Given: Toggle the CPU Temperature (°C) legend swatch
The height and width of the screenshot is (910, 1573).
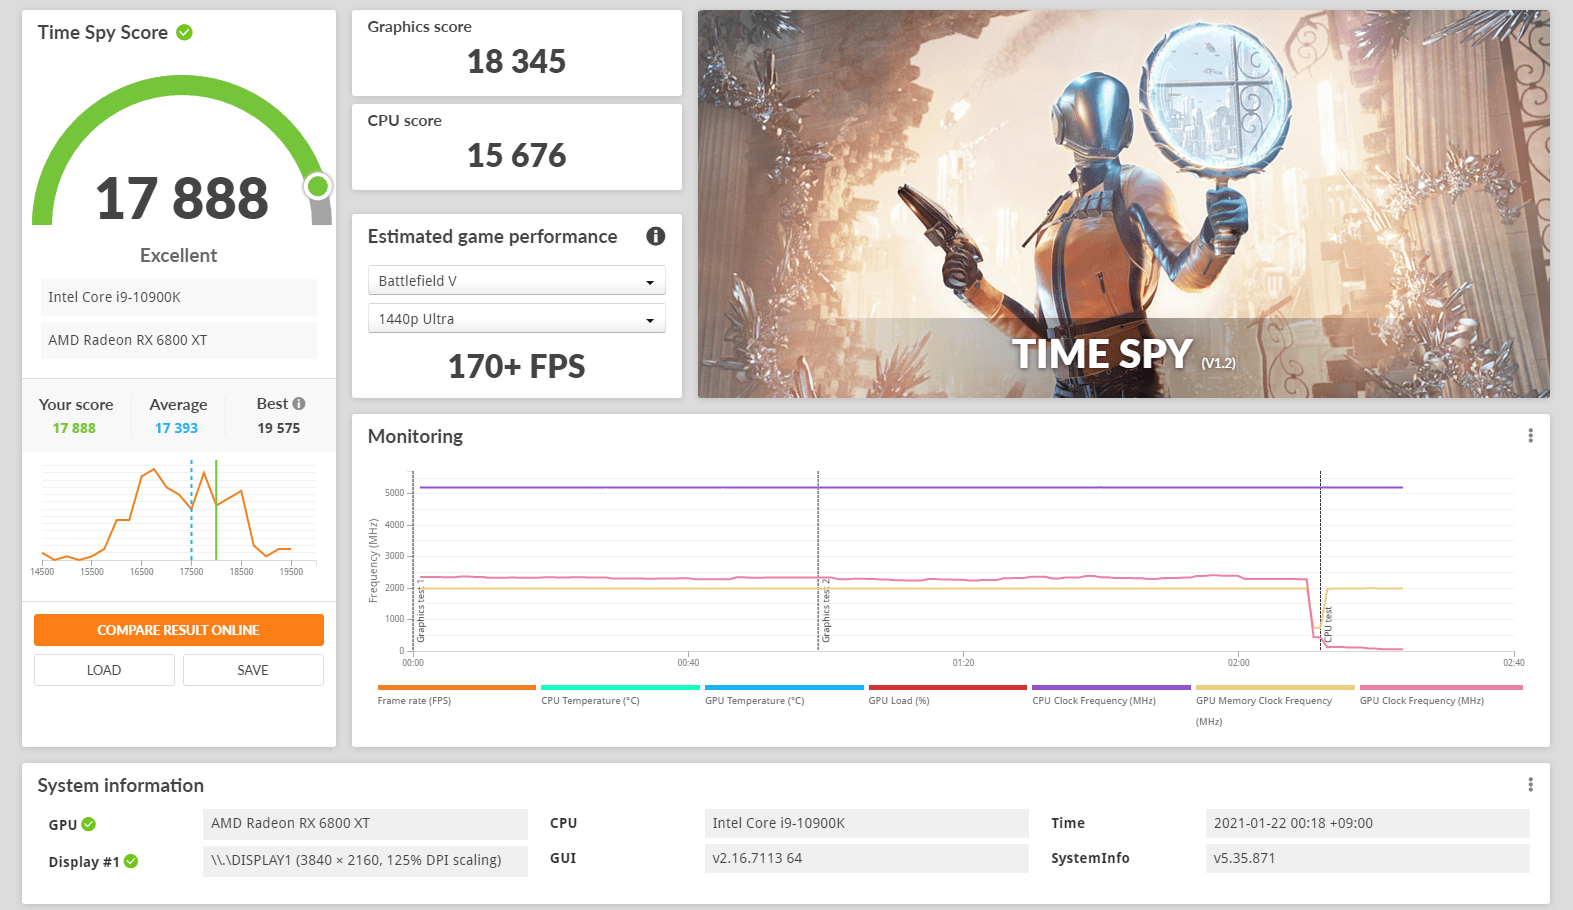Looking at the screenshot, I should click(620, 688).
